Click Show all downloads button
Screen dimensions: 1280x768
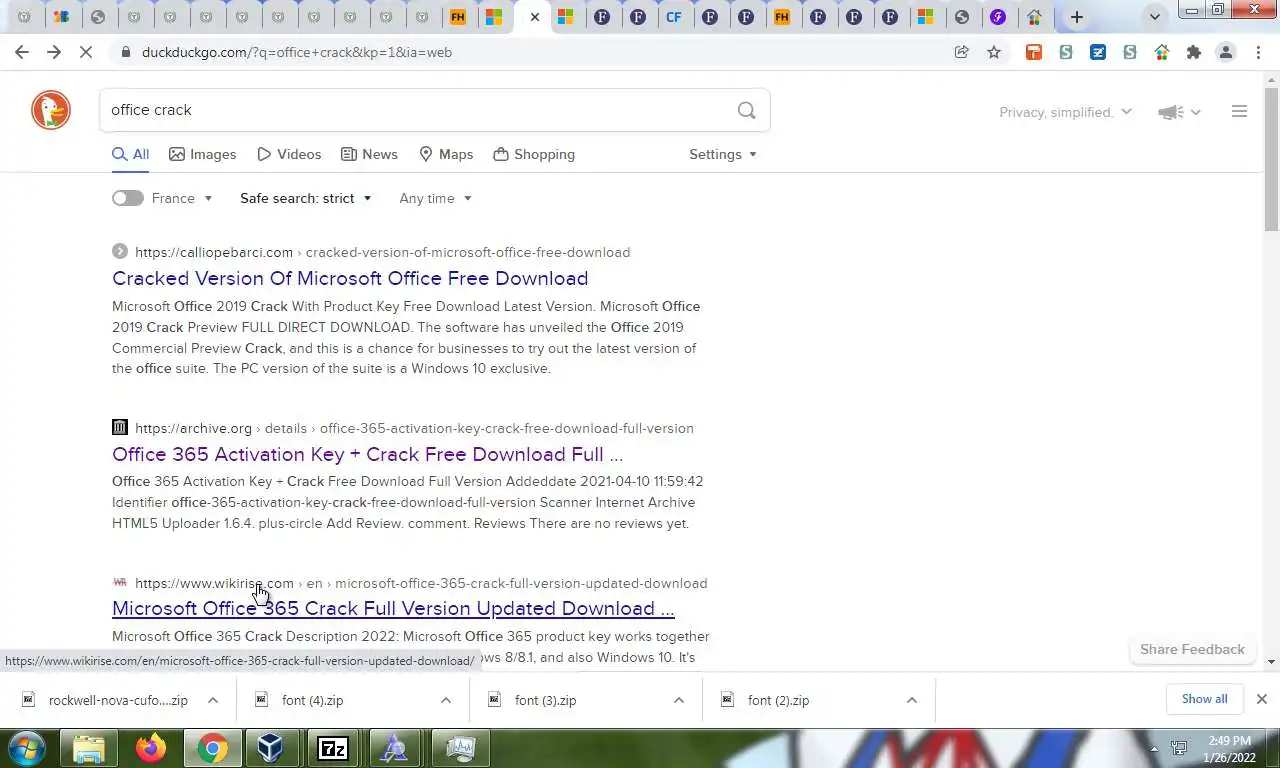pos(1204,699)
